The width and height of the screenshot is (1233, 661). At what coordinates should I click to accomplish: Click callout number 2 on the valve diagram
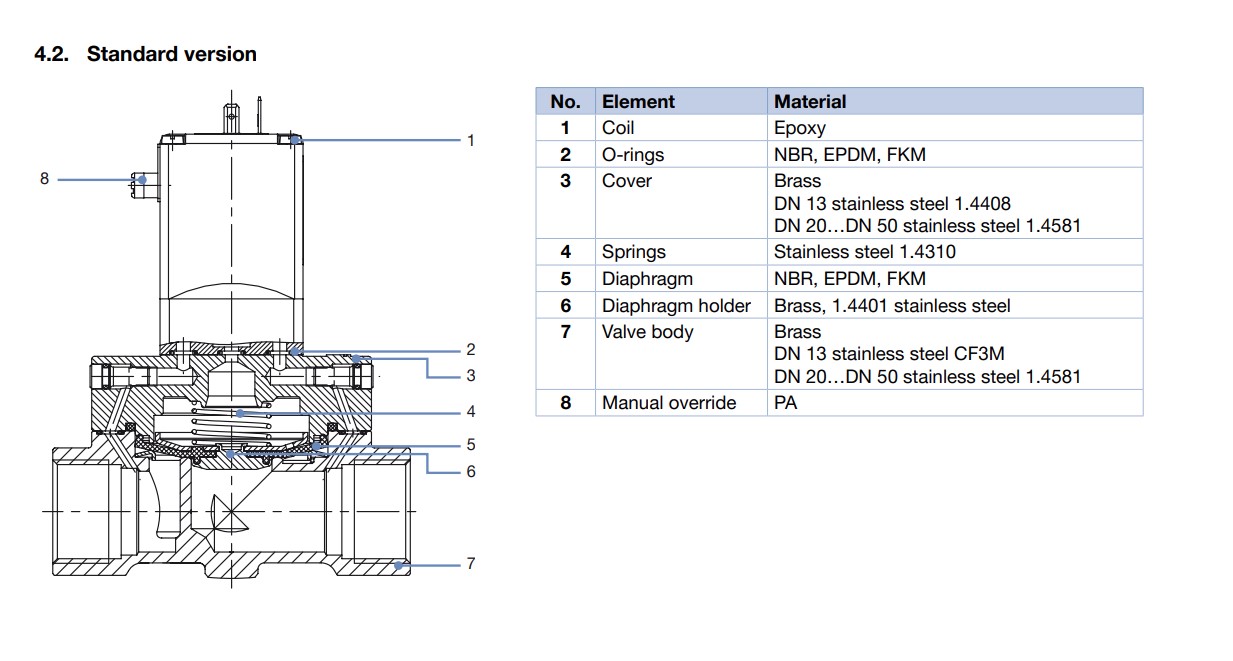pyautogui.click(x=471, y=350)
